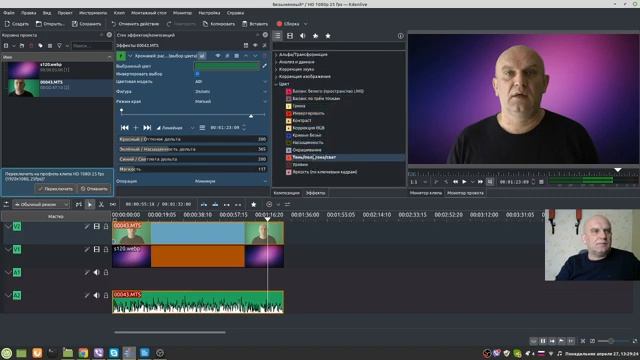Image resolution: width=640 pixels, height=360 pixels.
Task: Click add clip icon in project bin
Action: tap(7, 46)
